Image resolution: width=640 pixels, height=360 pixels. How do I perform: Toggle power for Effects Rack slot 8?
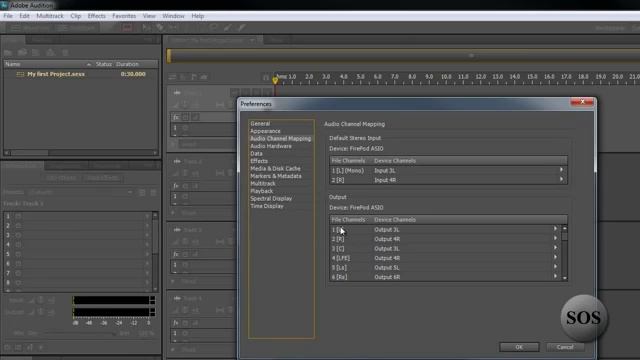[x=18, y=282]
